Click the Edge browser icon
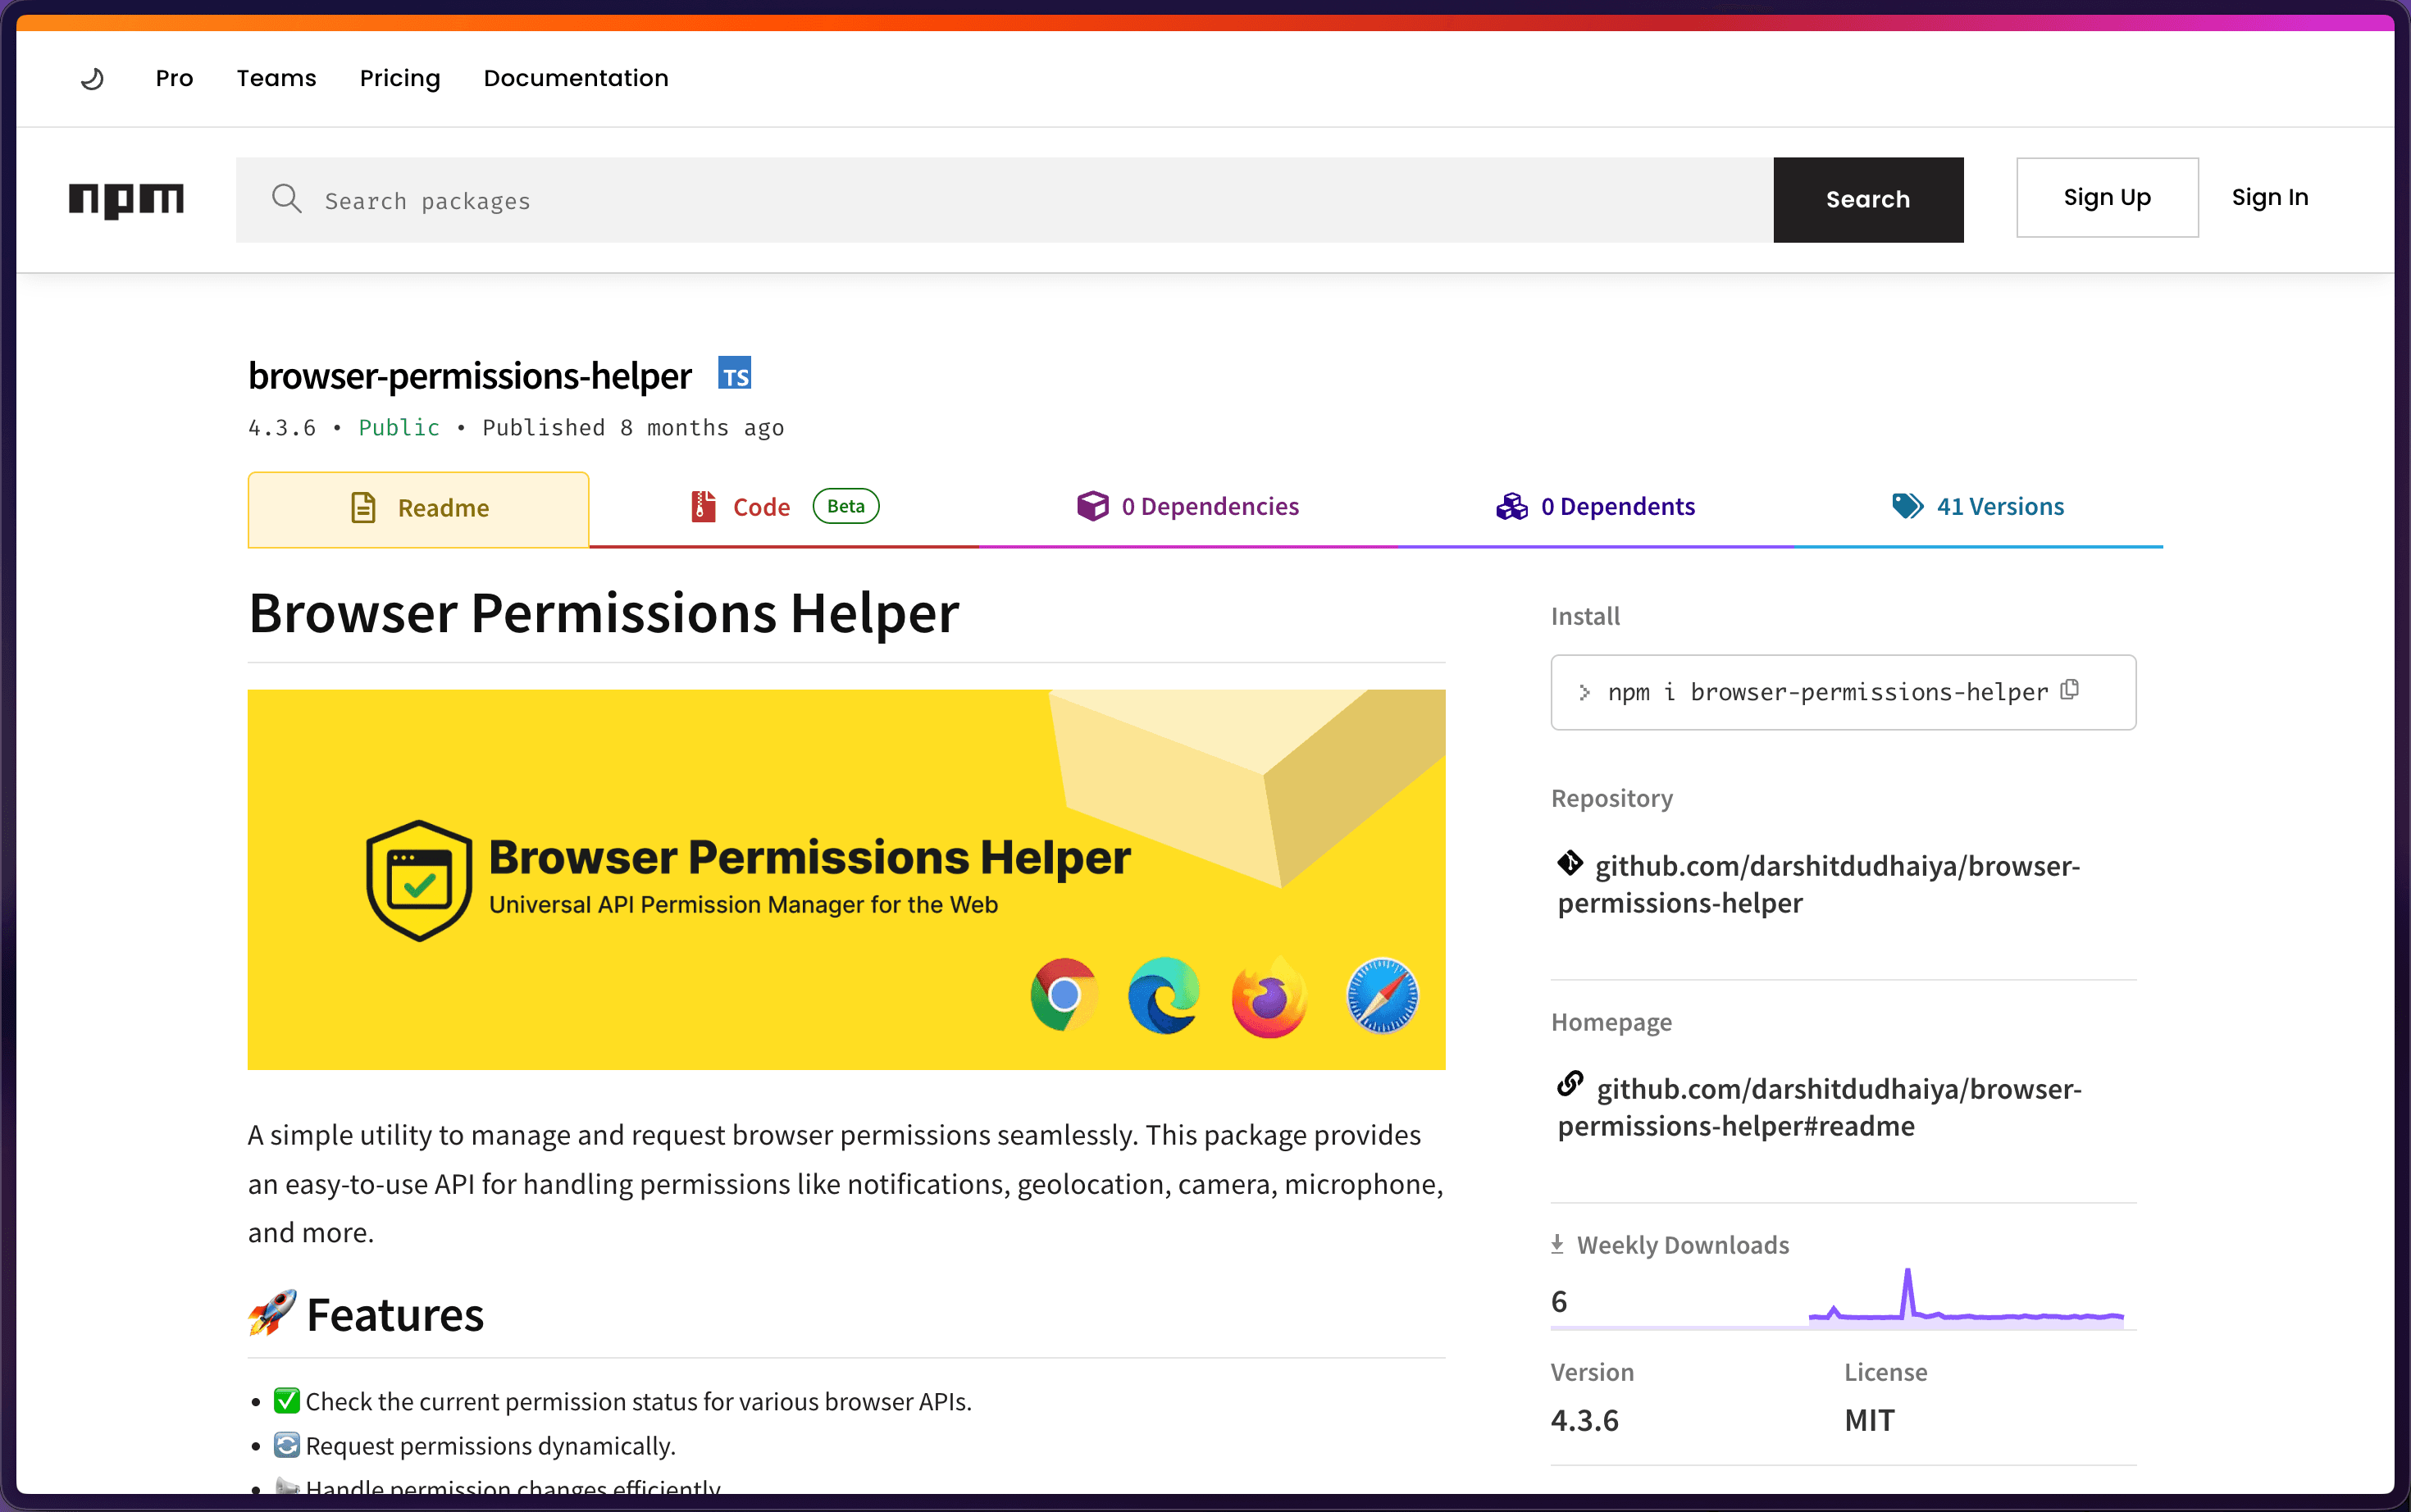 tap(1163, 995)
